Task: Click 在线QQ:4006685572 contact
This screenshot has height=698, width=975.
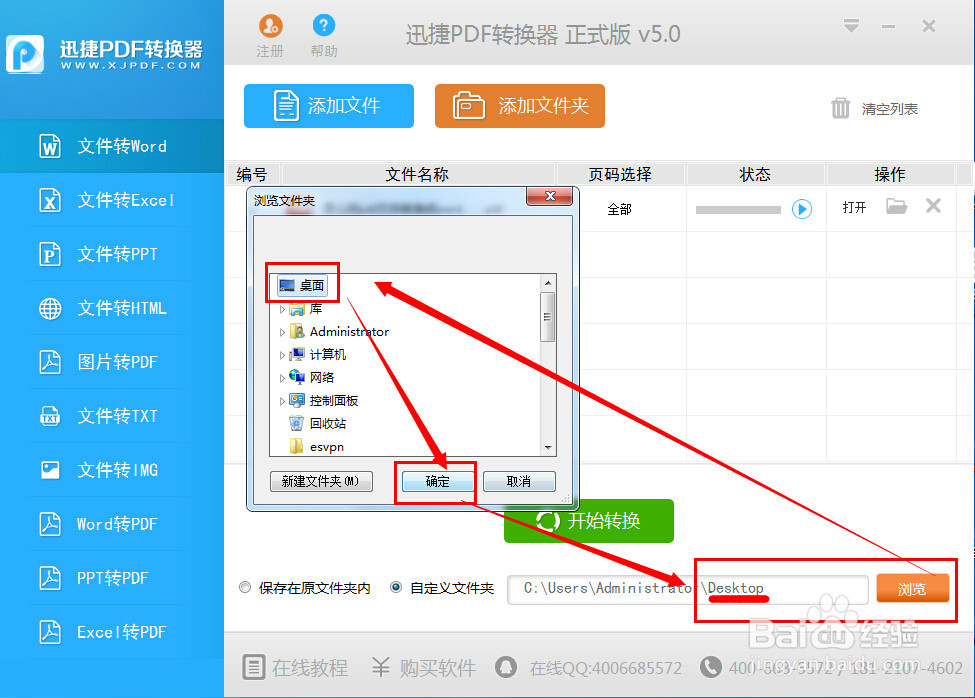Action: (x=588, y=668)
